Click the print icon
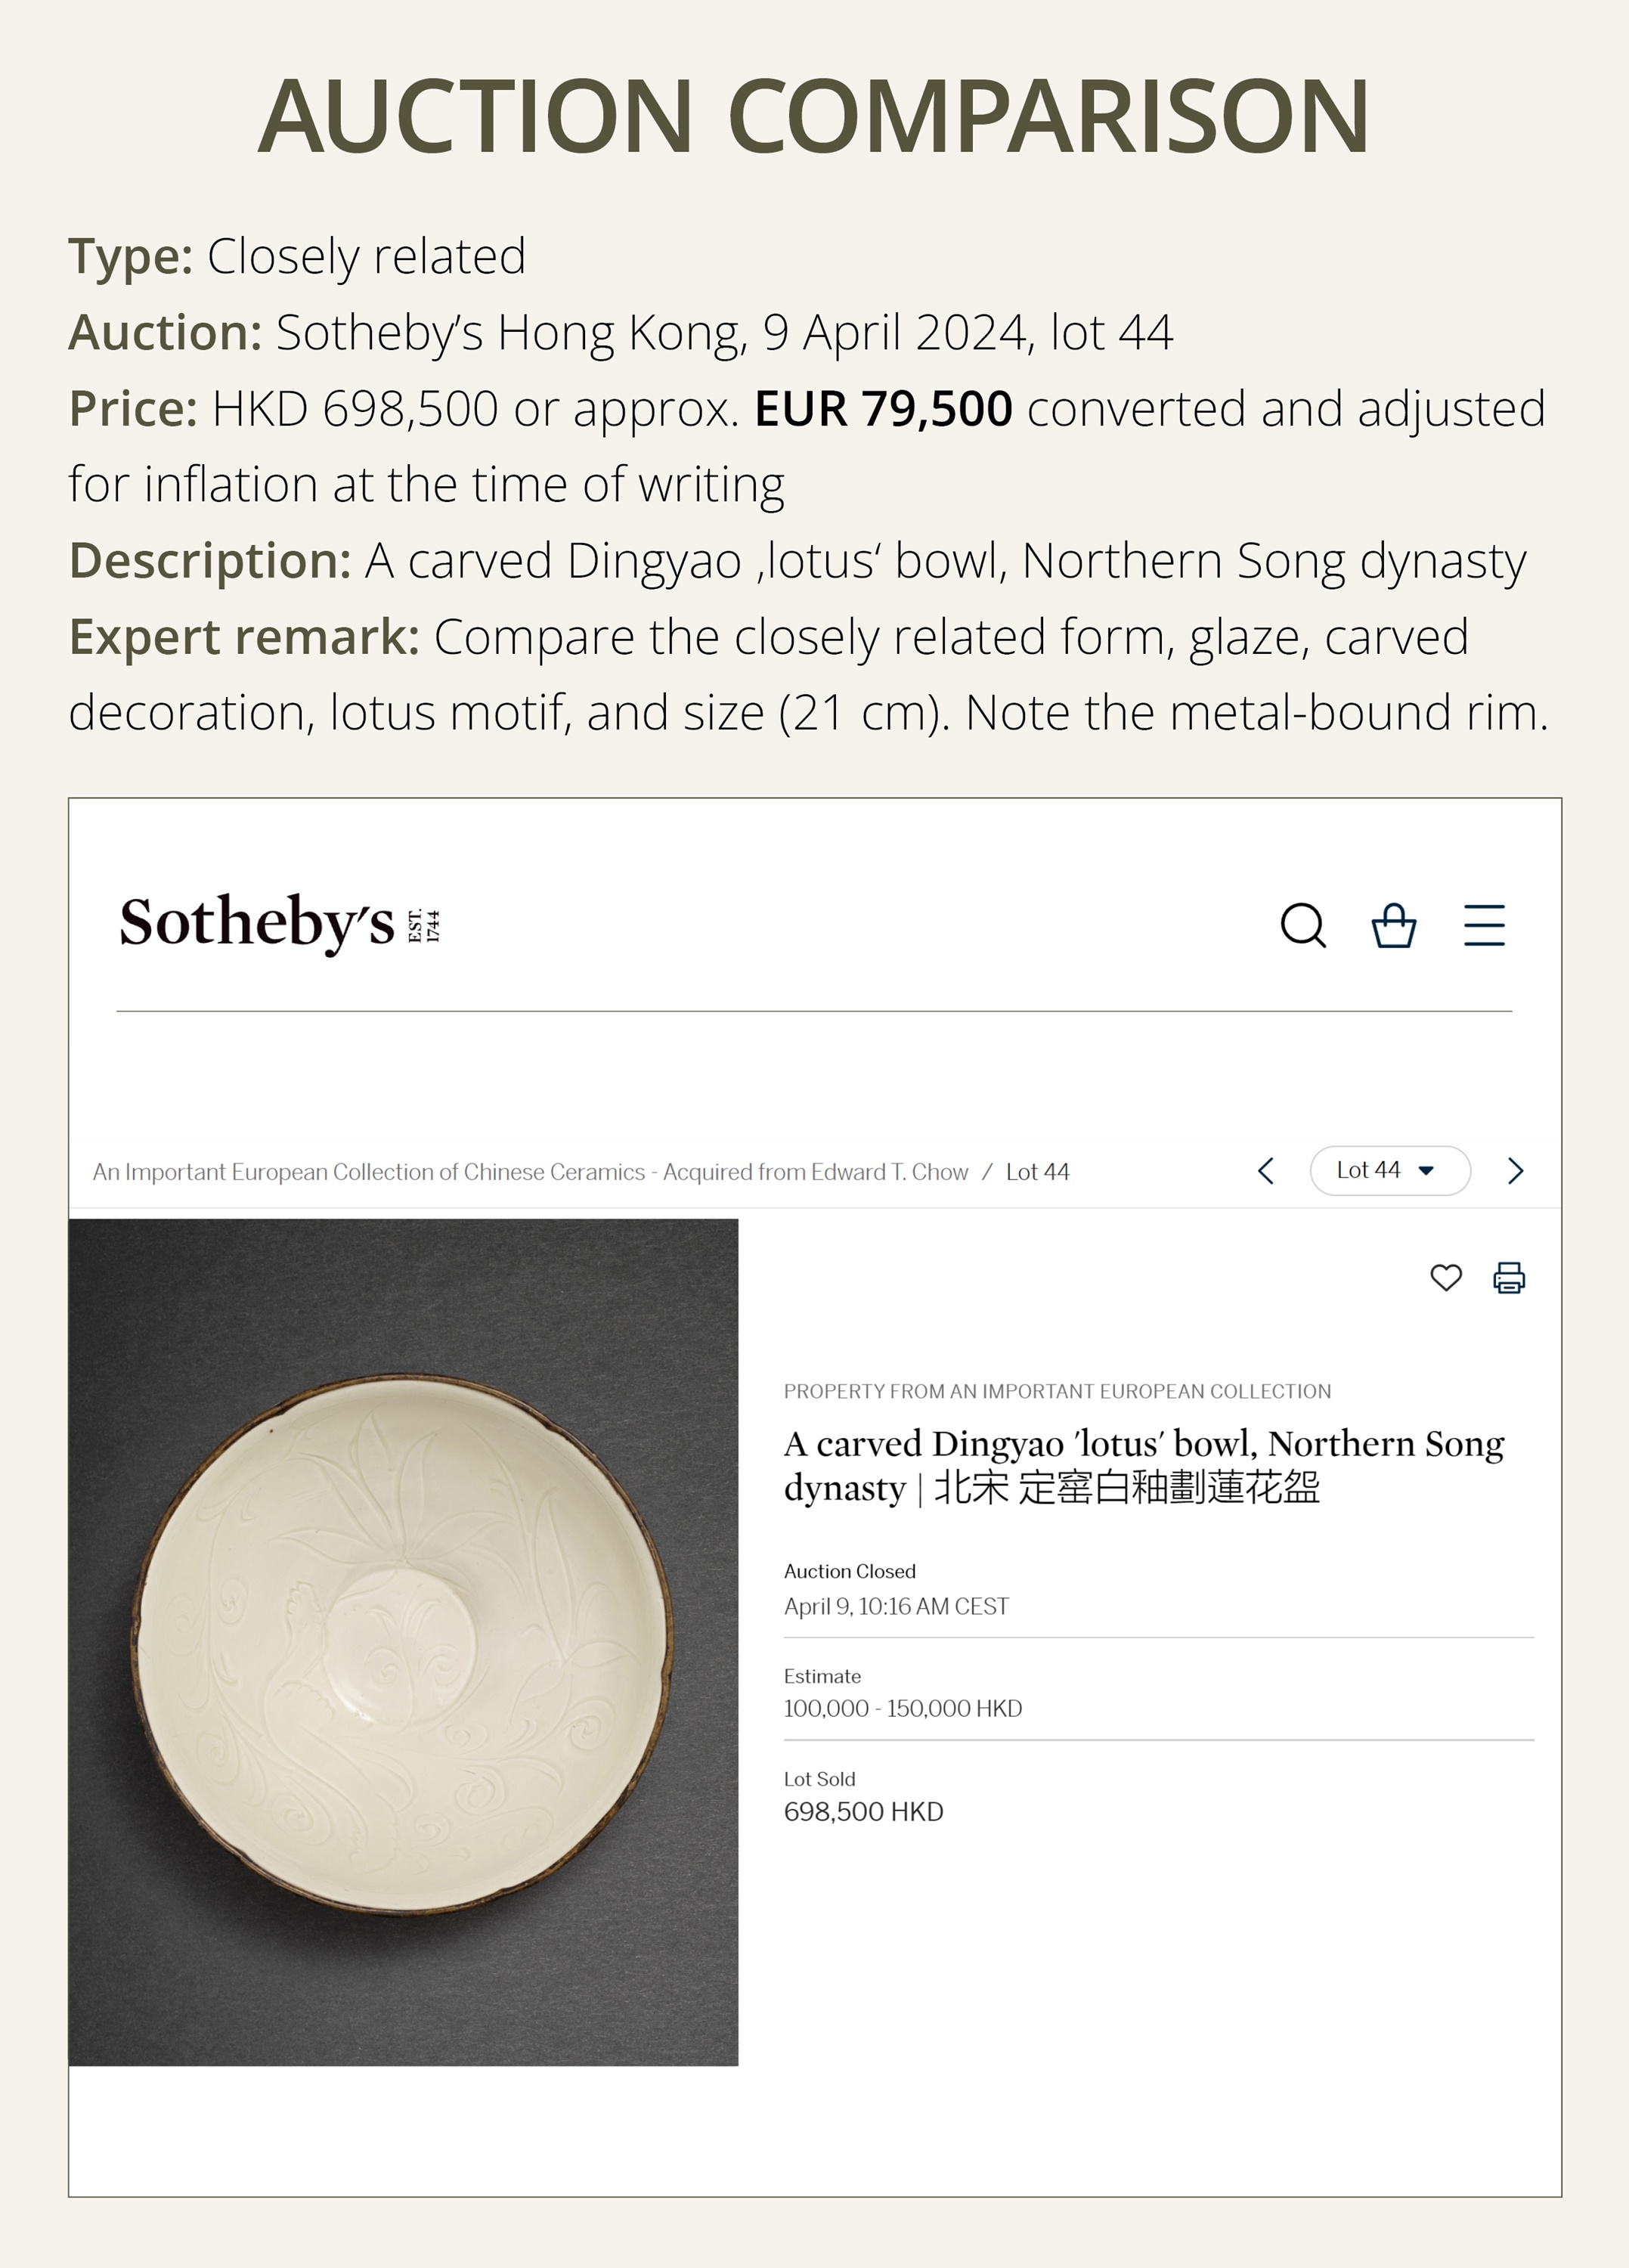Screen dimensions: 1629x2268 [x=1509, y=1277]
